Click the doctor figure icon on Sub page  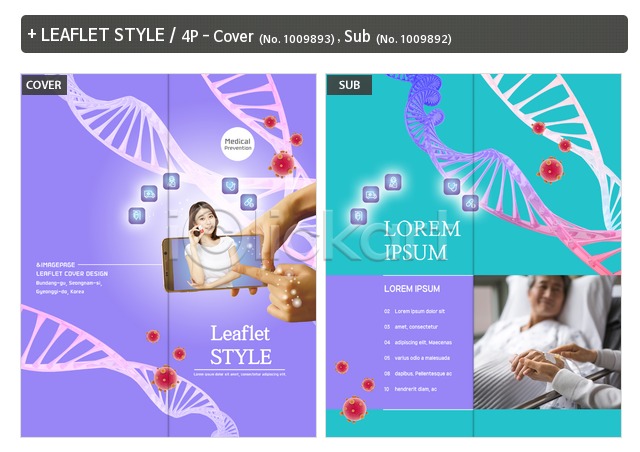(393, 182)
